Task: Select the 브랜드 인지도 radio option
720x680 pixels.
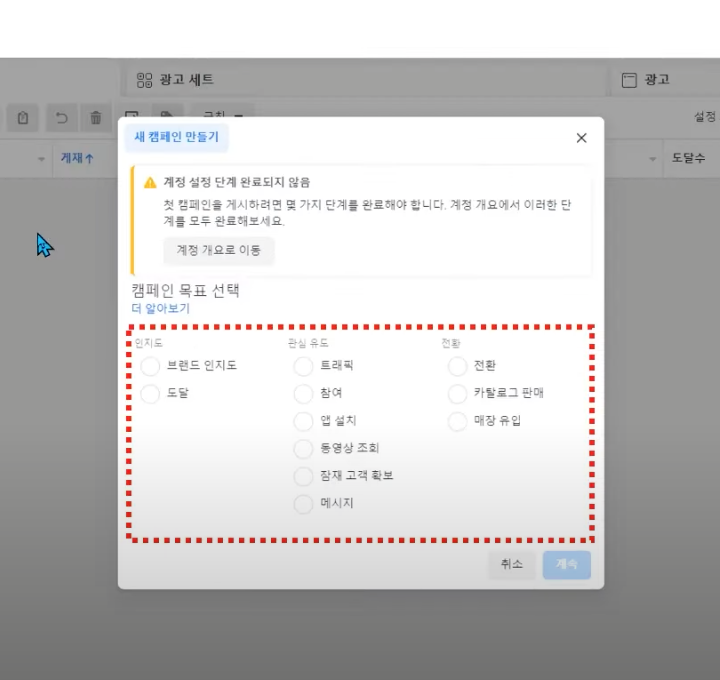Action: pos(150,366)
